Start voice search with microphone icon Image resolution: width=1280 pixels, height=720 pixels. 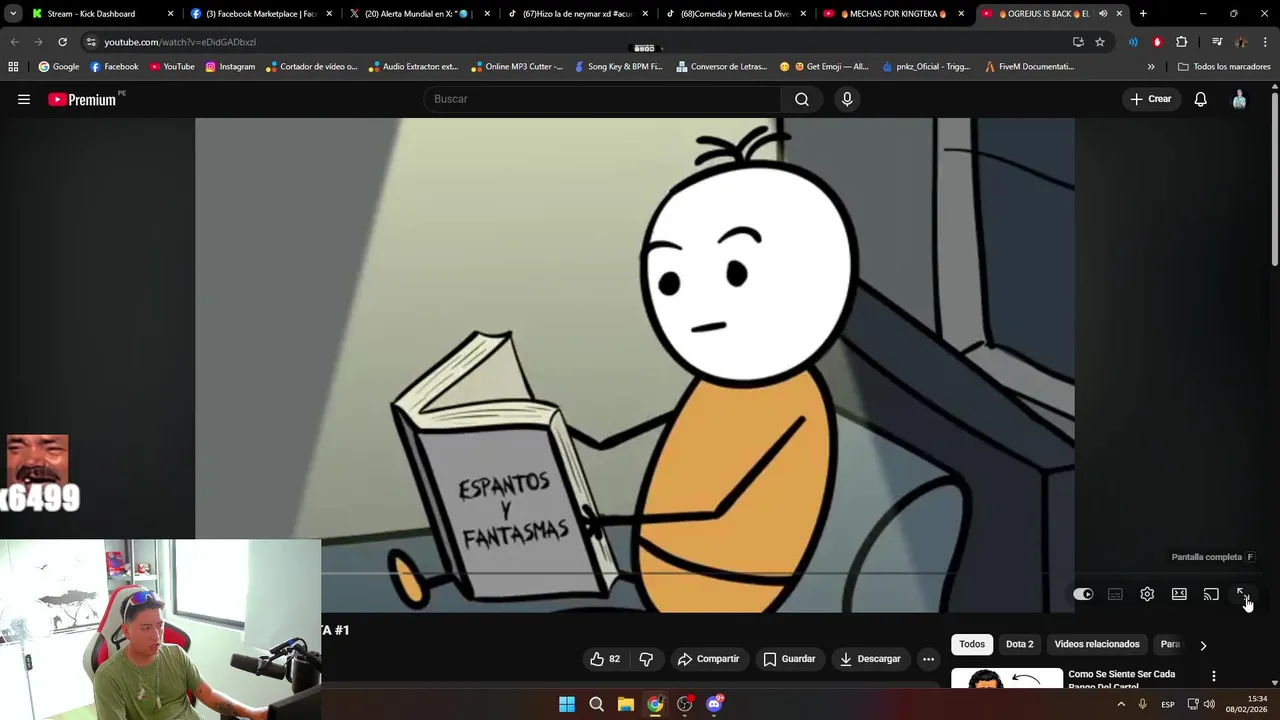(847, 99)
